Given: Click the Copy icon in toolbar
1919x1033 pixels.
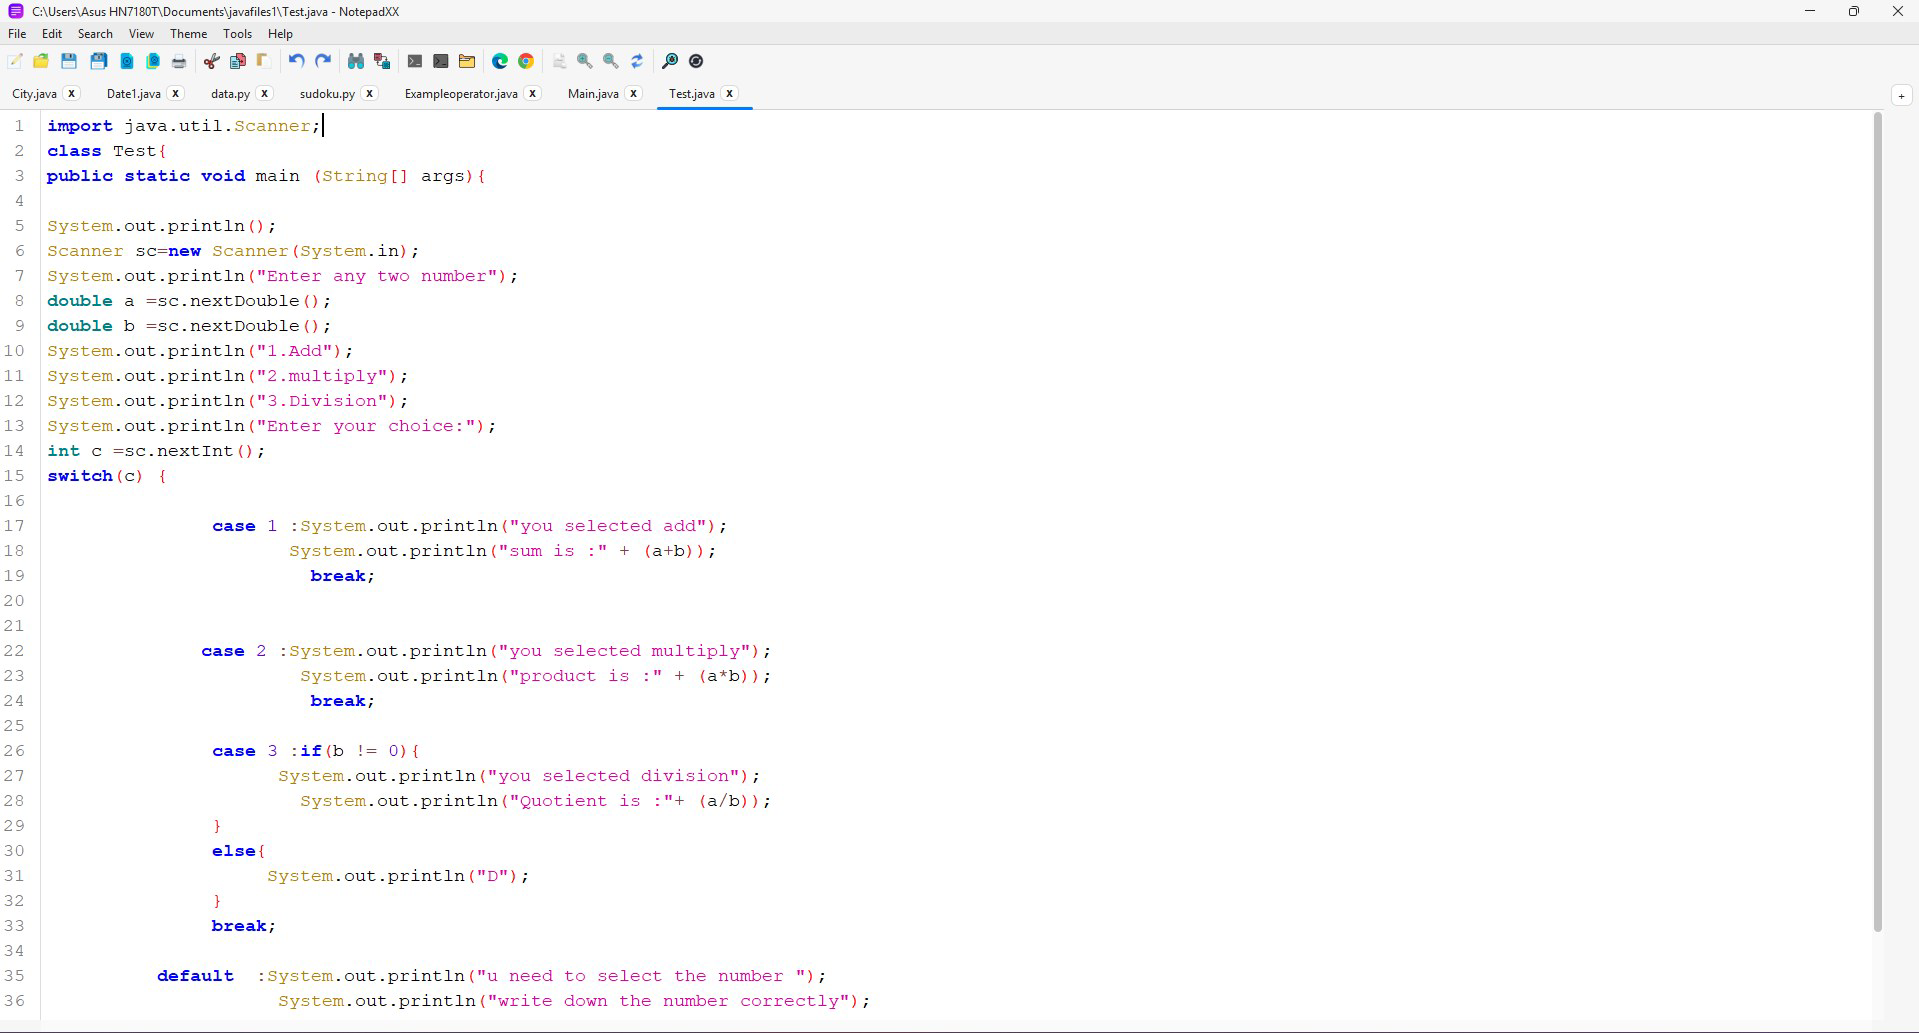Looking at the screenshot, I should (x=238, y=61).
